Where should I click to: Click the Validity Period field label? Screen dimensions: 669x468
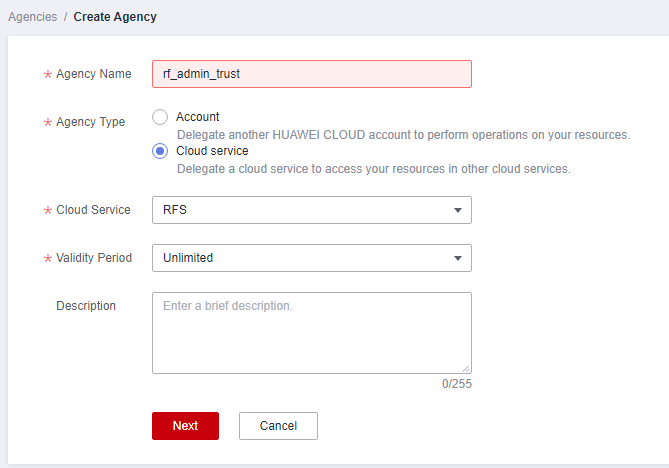coord(93,258)
